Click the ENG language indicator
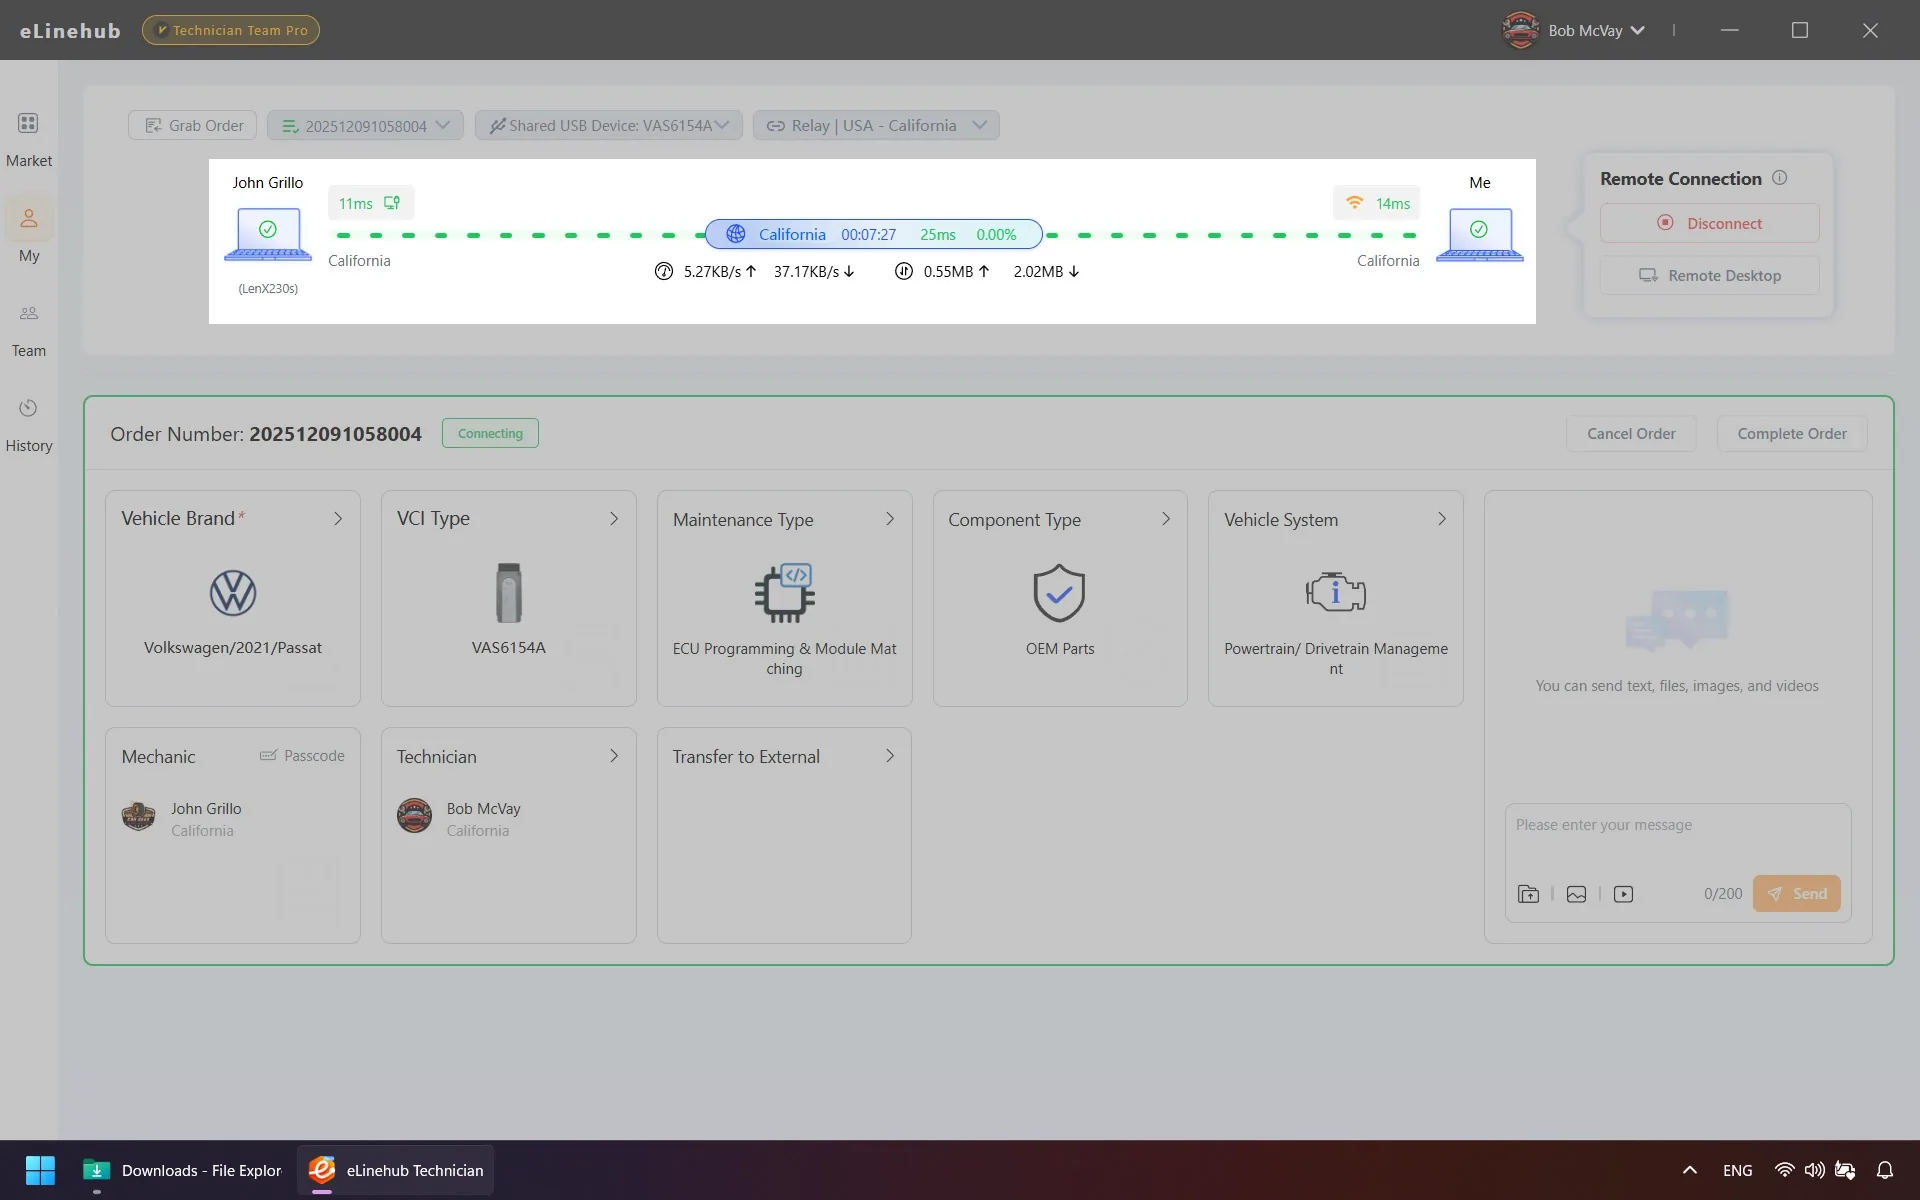Screen dimensions: 1920x1200 click(x=1737, y=1170)
